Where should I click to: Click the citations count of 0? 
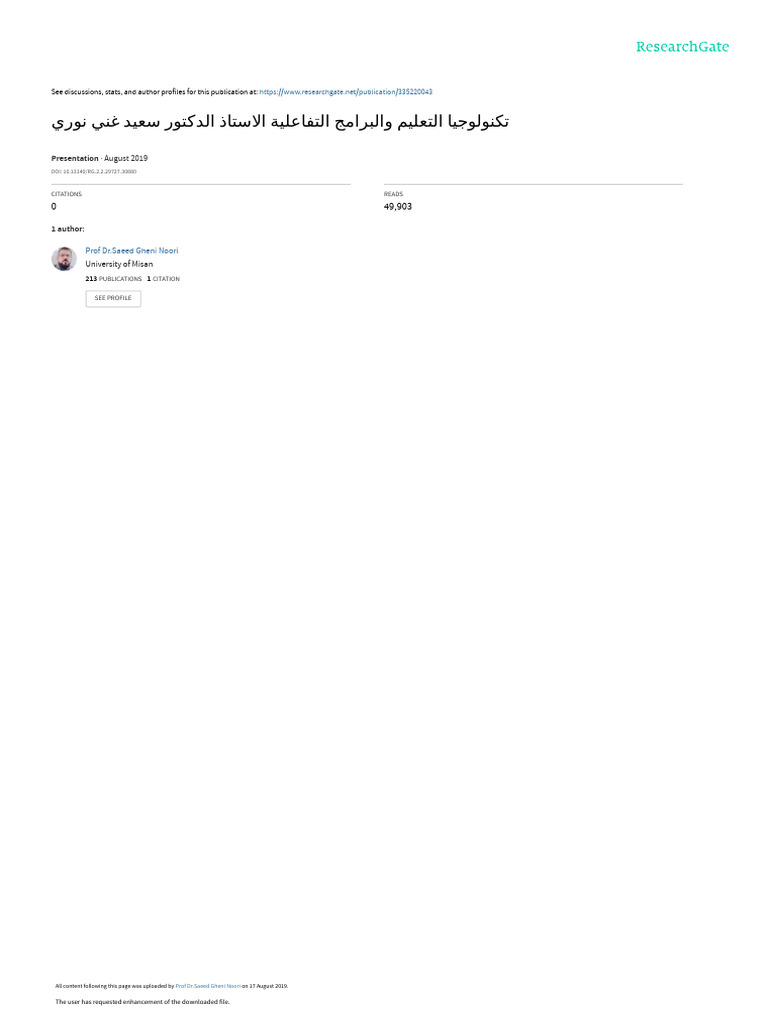pos(54,207)
